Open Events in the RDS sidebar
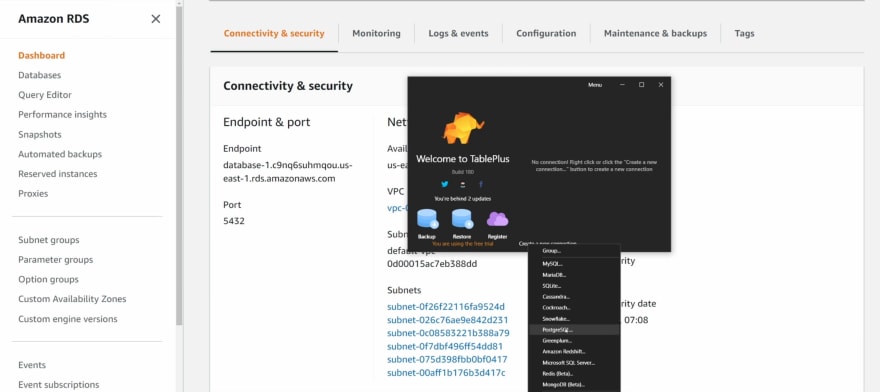 32,365
